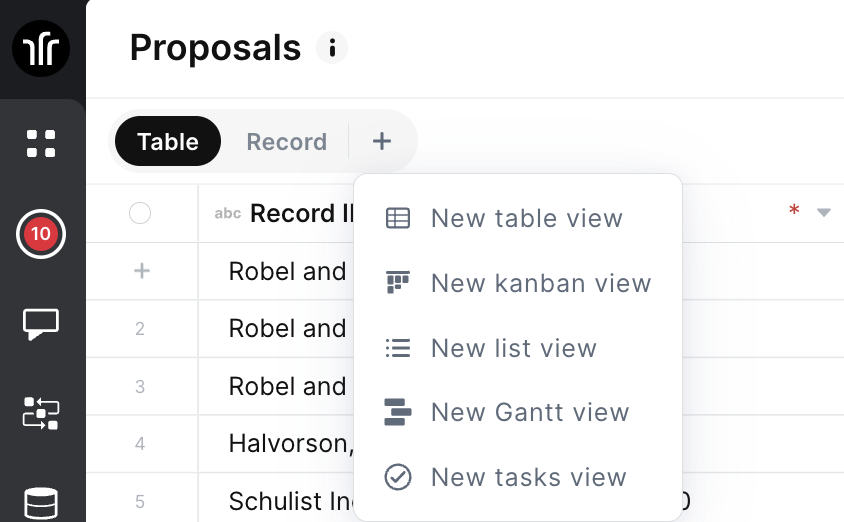Open the workflow automation icon in sidebar
Image resolution: width=844 pixels, height=522 pixels.
tap(41, 412)
